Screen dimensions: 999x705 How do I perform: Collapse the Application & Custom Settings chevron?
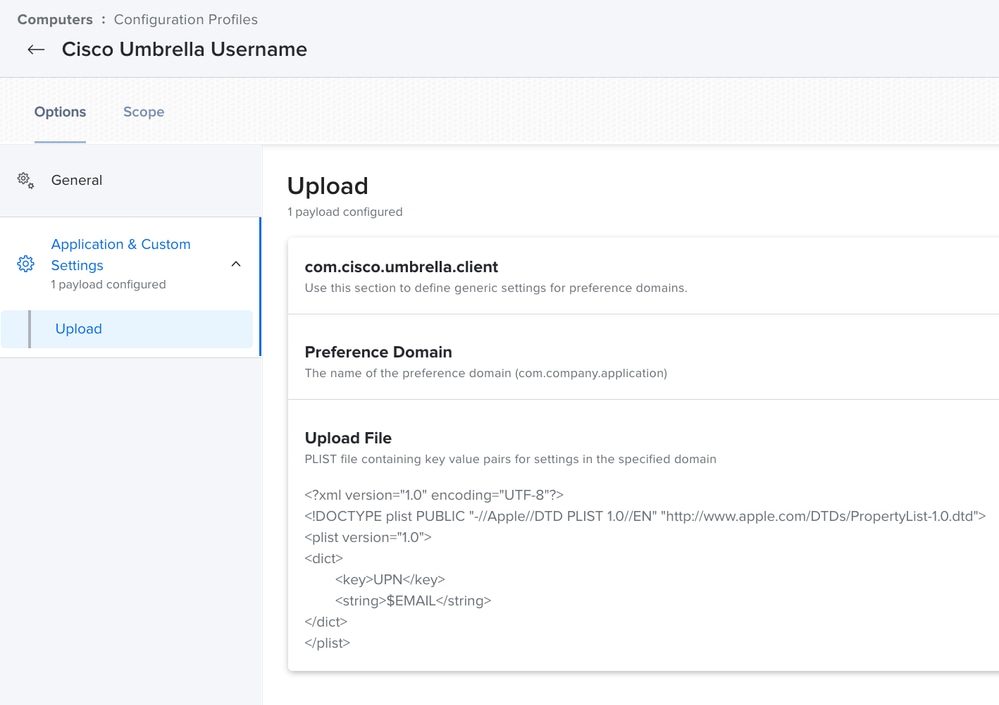(x=236, y=264)
